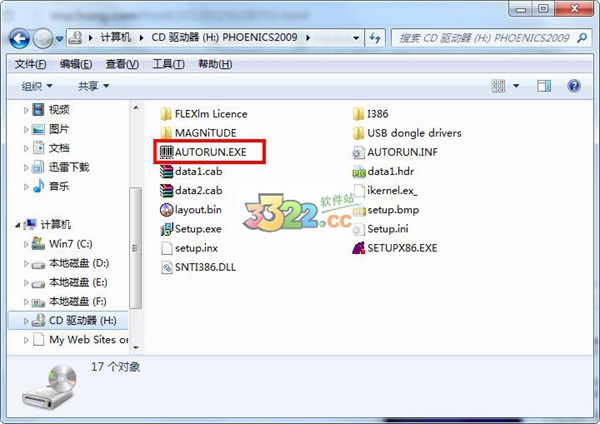Select the setup.bmp image icon

359,210
